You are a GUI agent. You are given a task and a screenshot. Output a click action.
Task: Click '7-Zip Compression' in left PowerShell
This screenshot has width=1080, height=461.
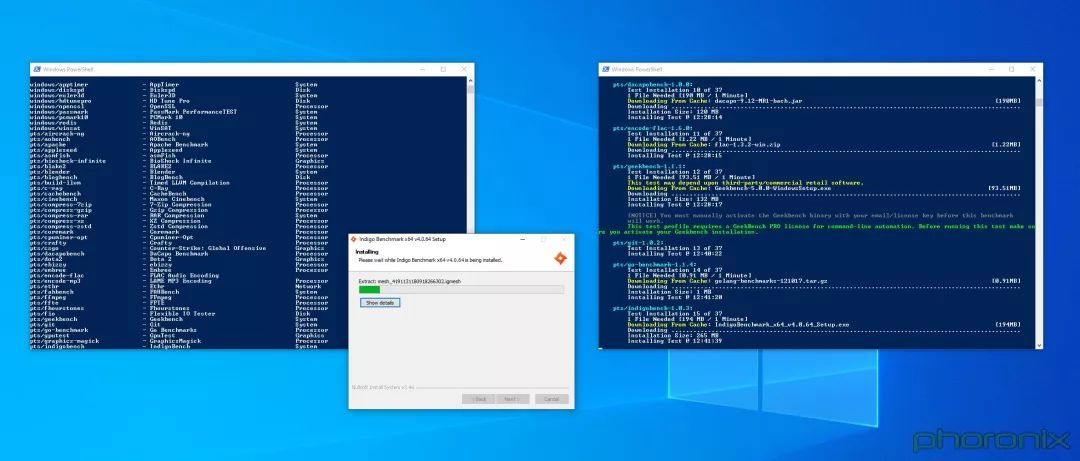[x=179, y=205]
